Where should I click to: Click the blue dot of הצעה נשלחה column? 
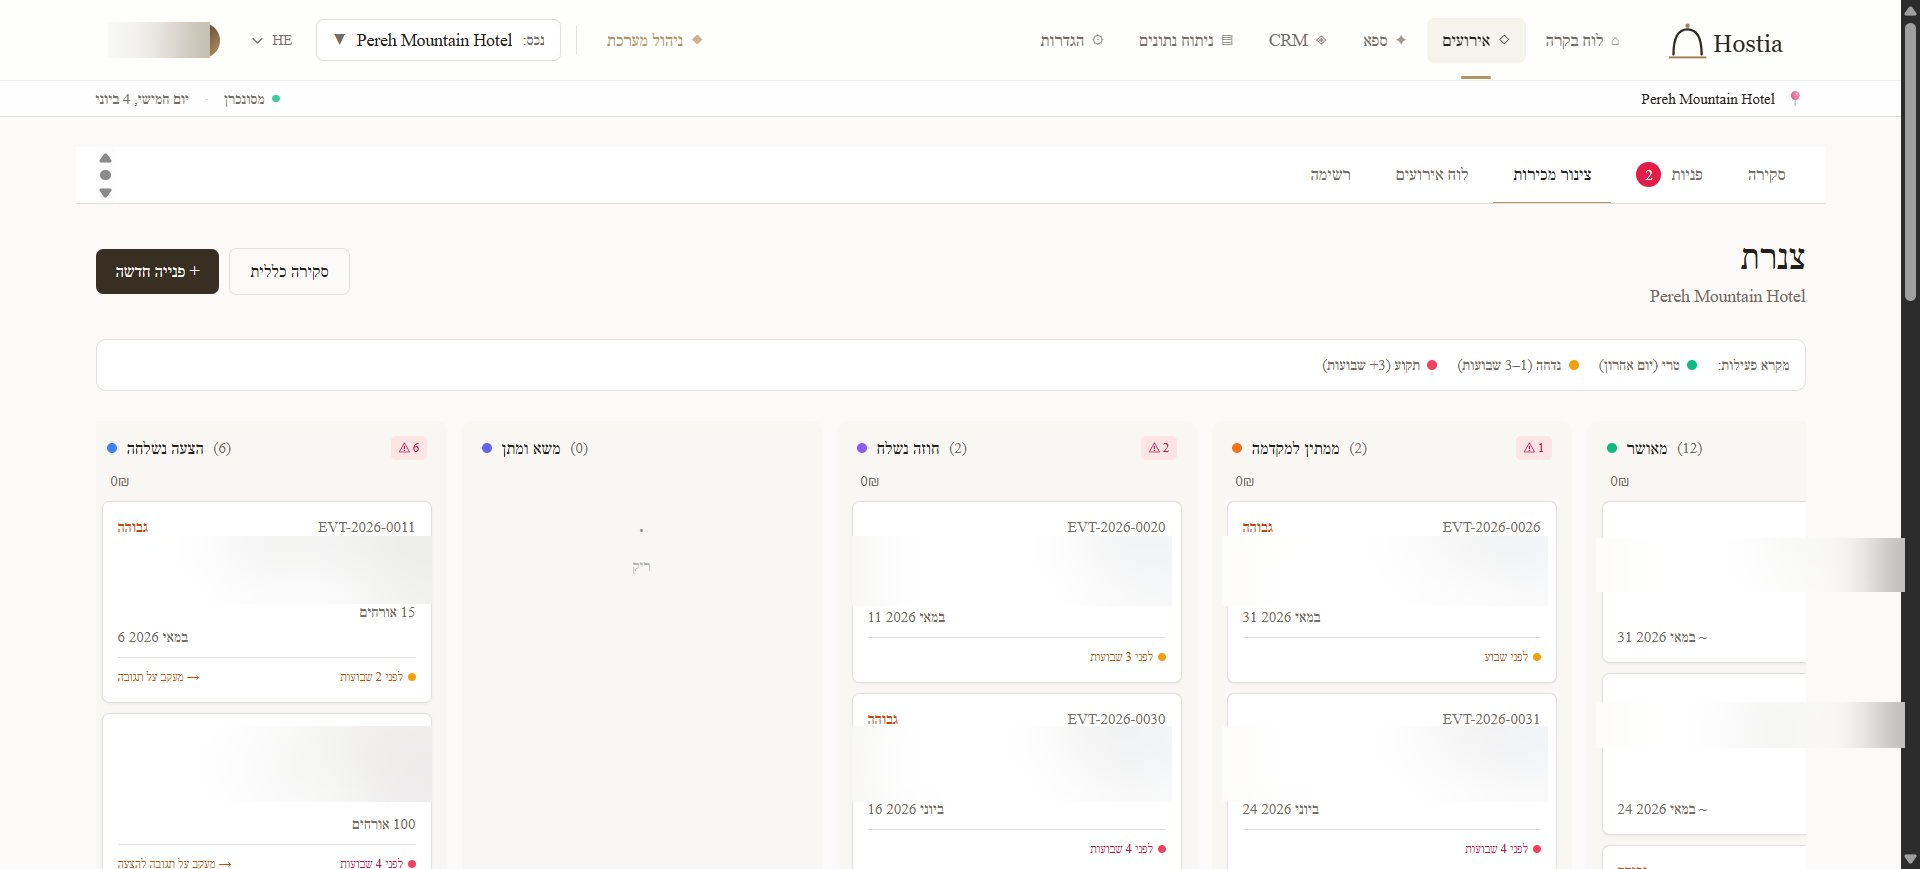coord(112,448)
